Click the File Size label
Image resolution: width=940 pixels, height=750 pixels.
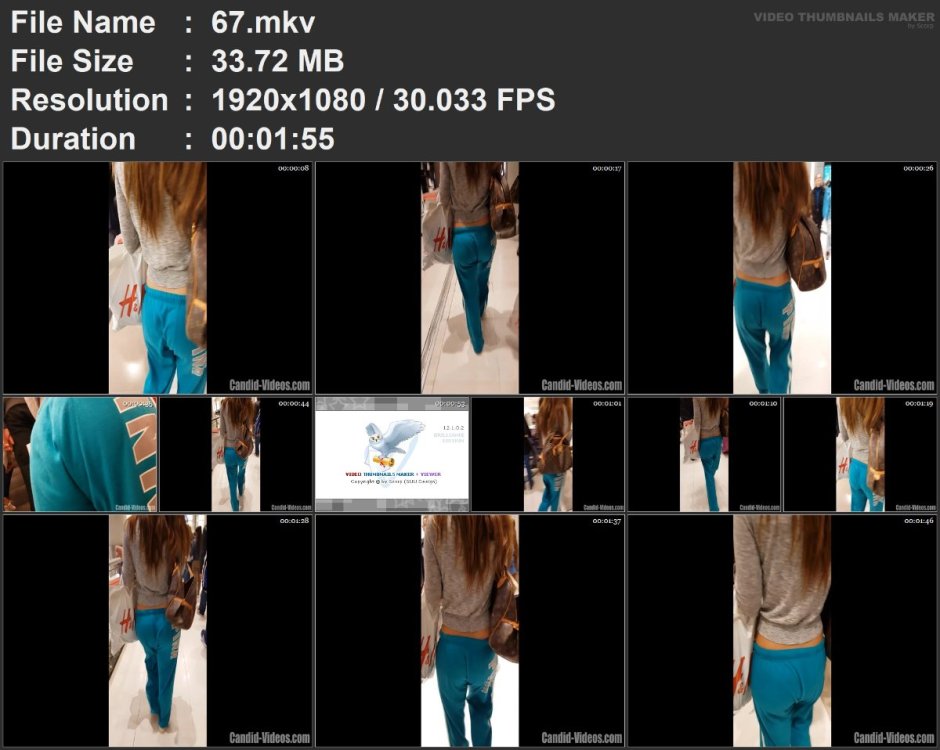pyautogui.click(x=72, y=61)
